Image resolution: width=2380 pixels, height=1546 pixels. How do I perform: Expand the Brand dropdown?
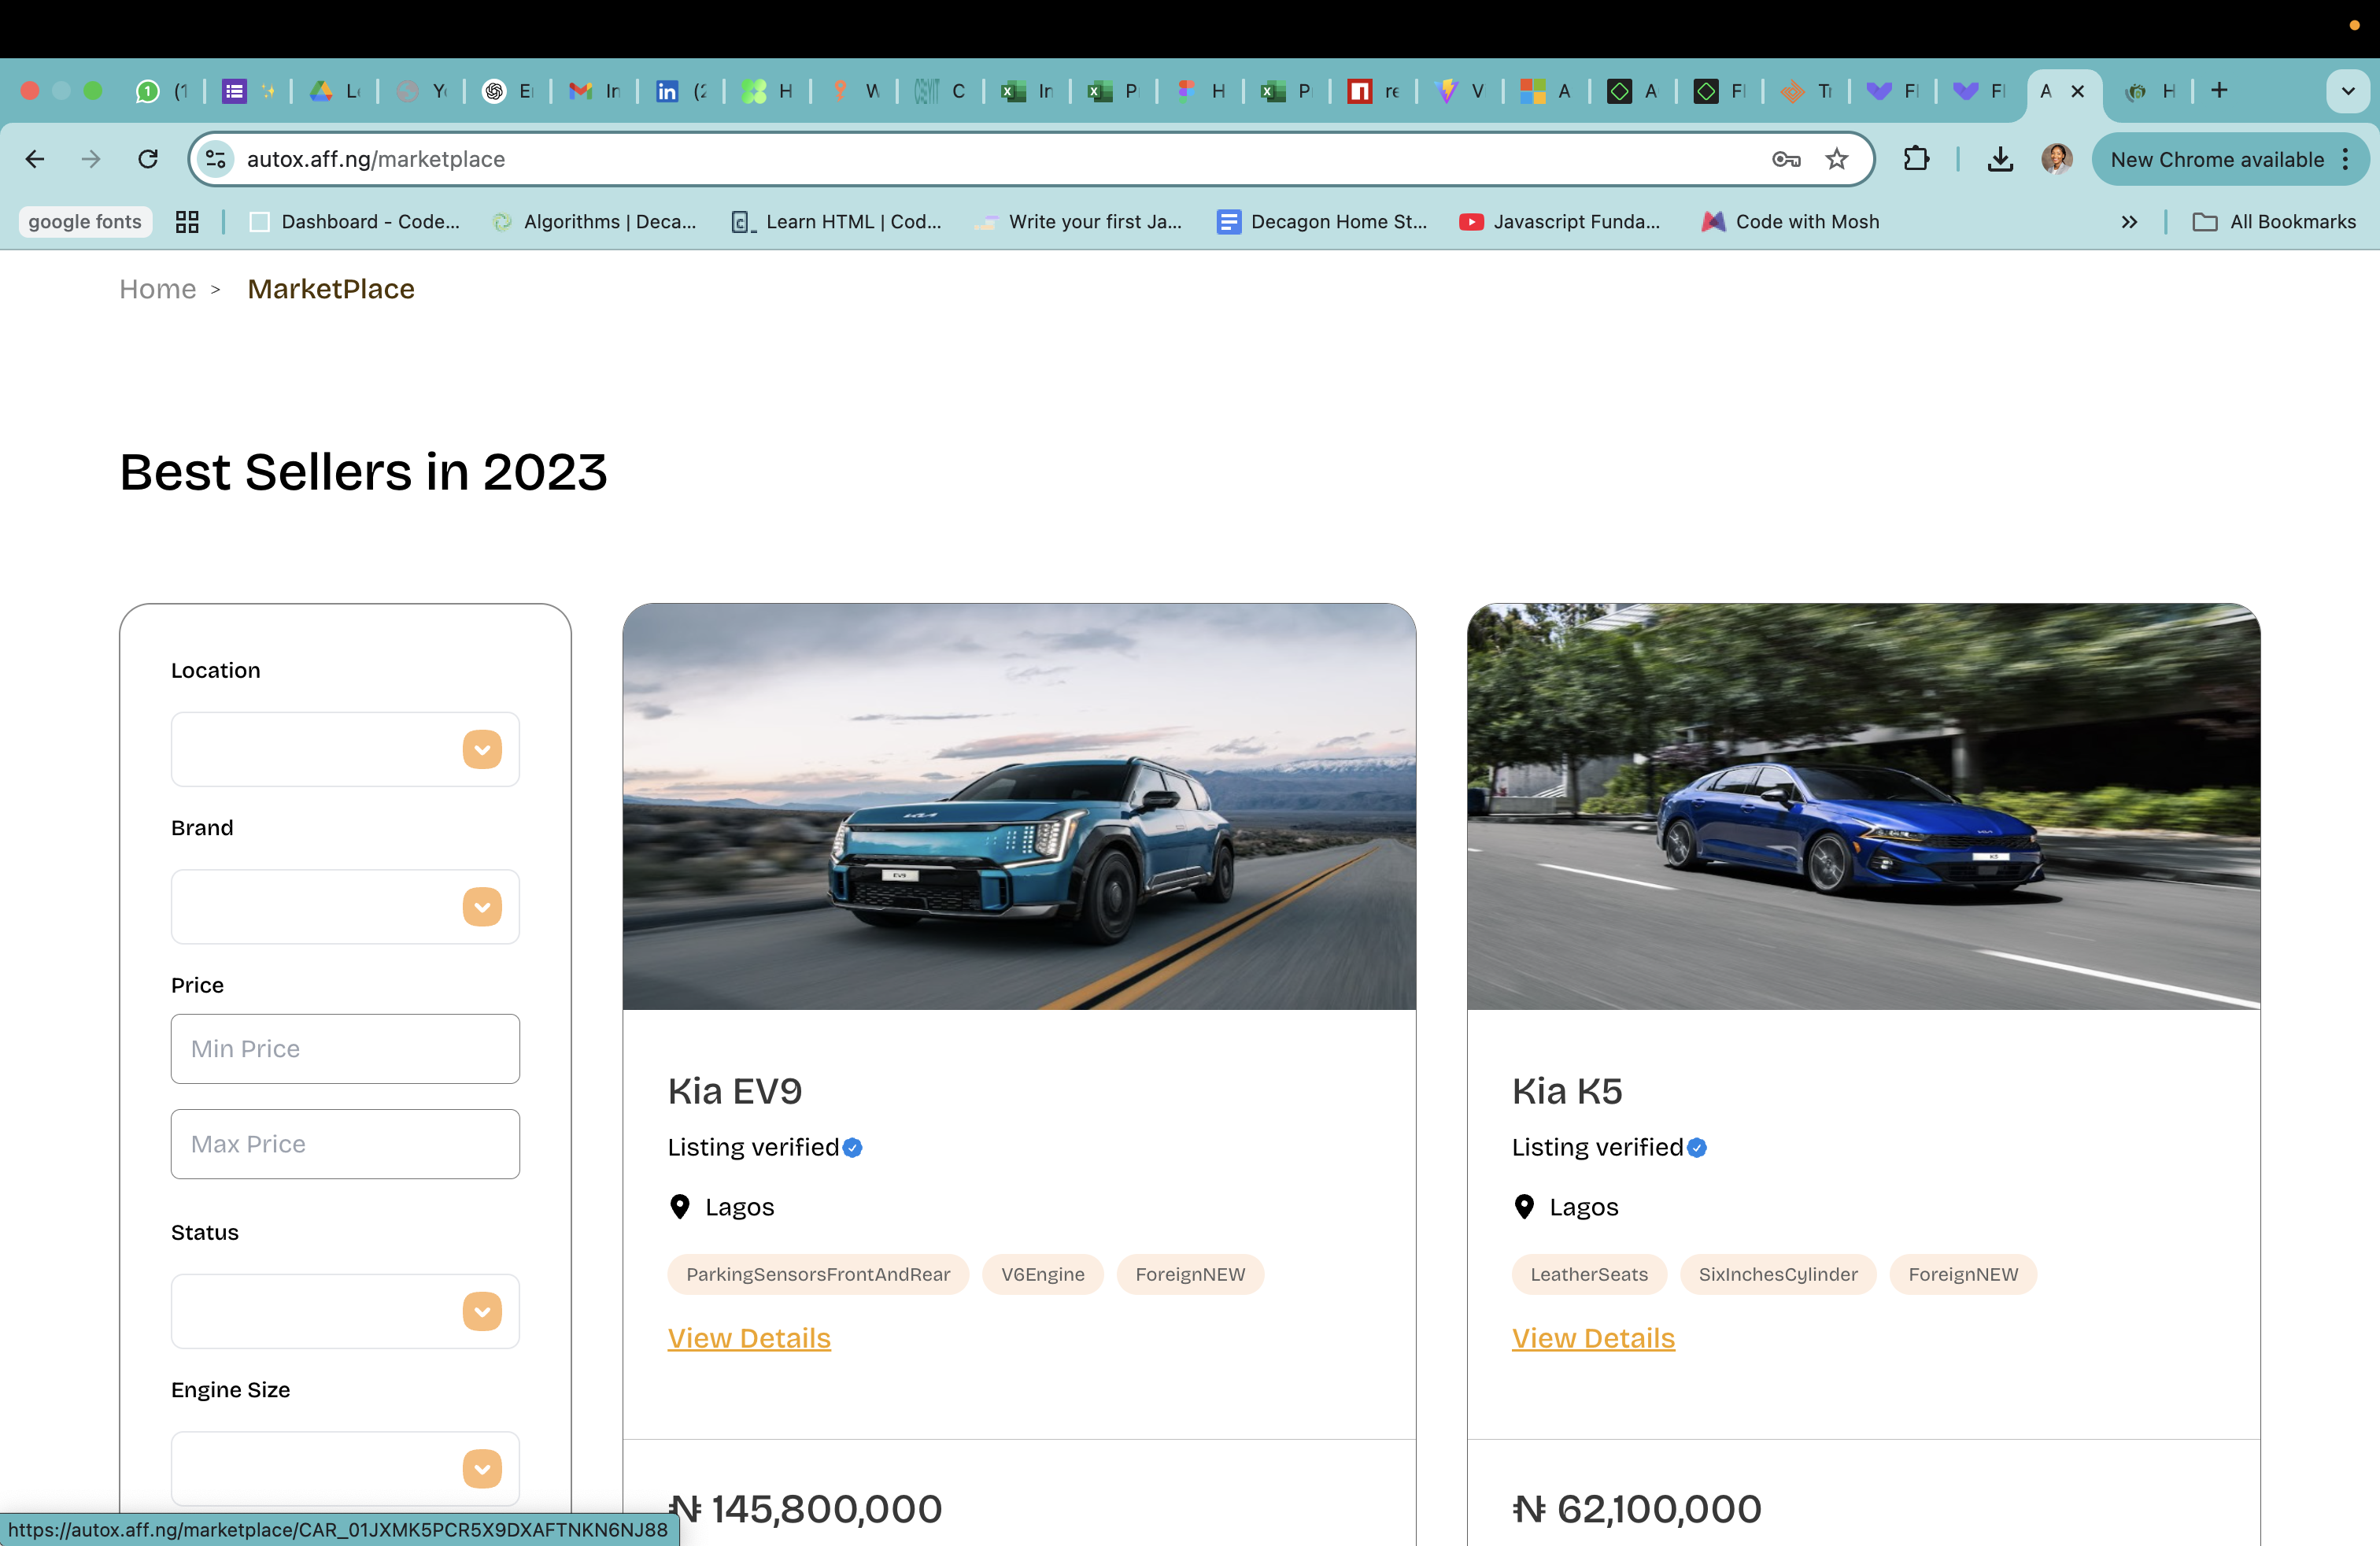(482, 907)
